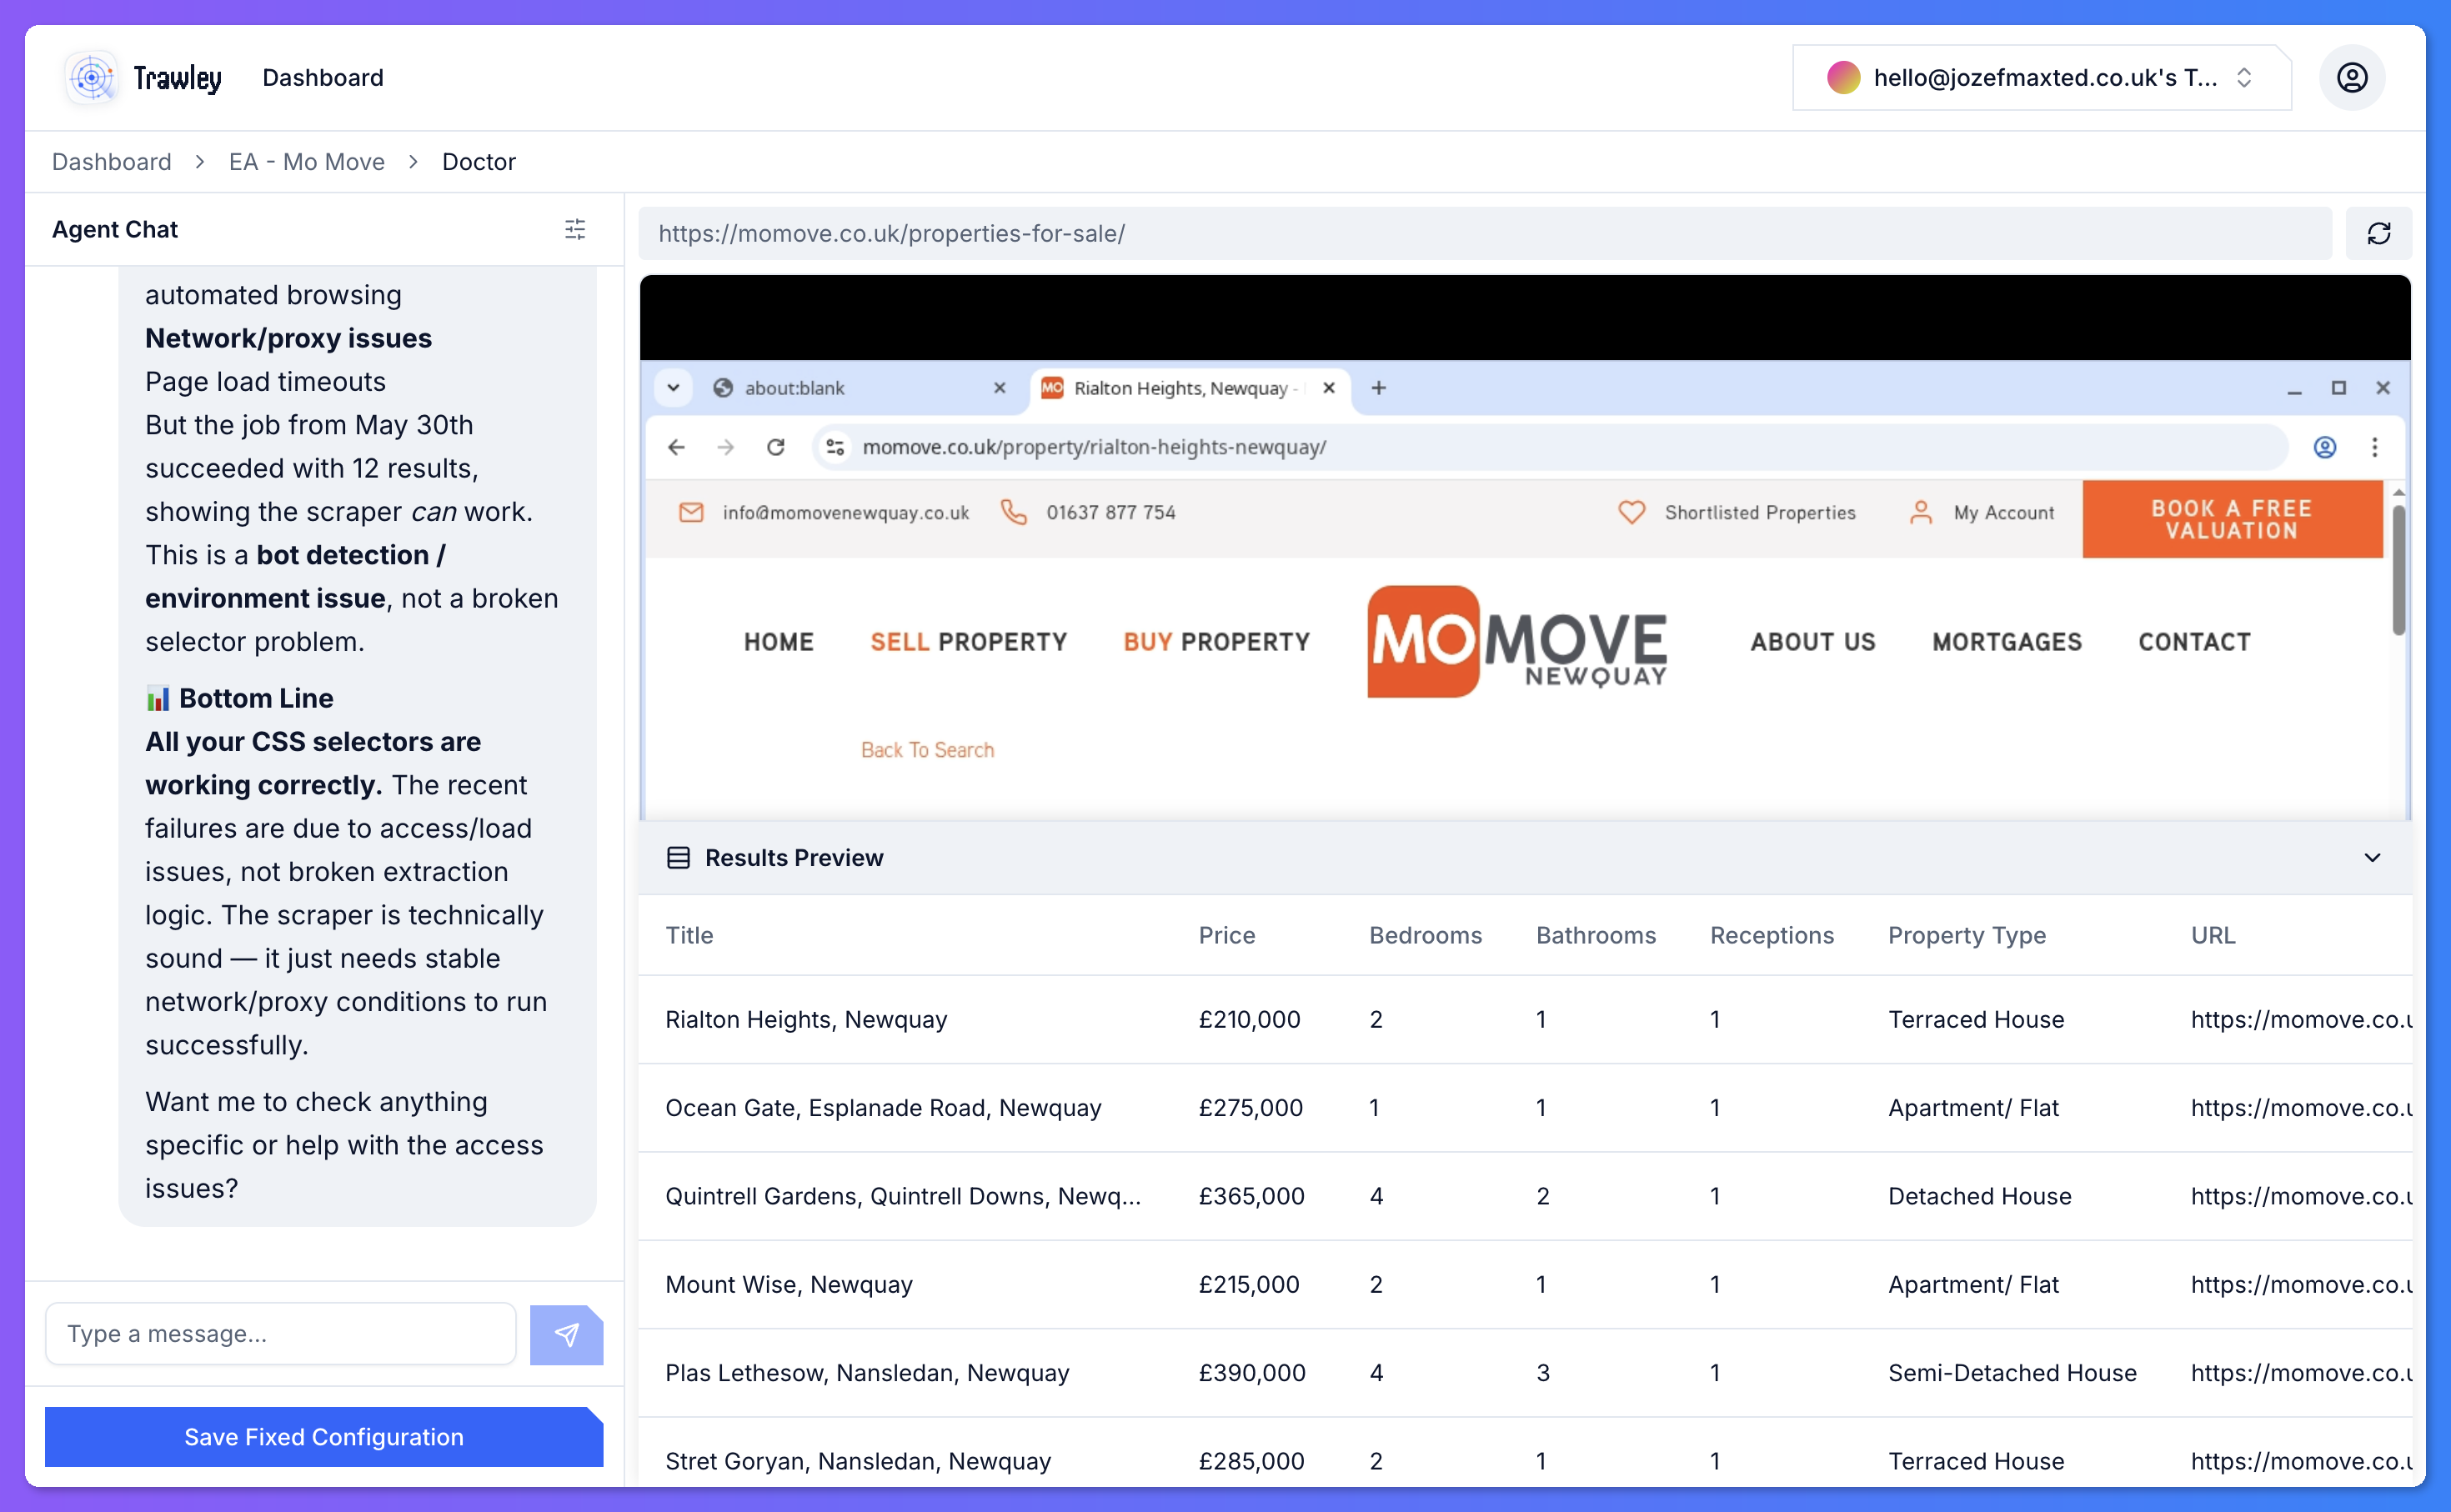Select the Mount Wise, Newquay title cell
The width and height of the screenshot is (2451, 1512).
[x=789, y=1284]
